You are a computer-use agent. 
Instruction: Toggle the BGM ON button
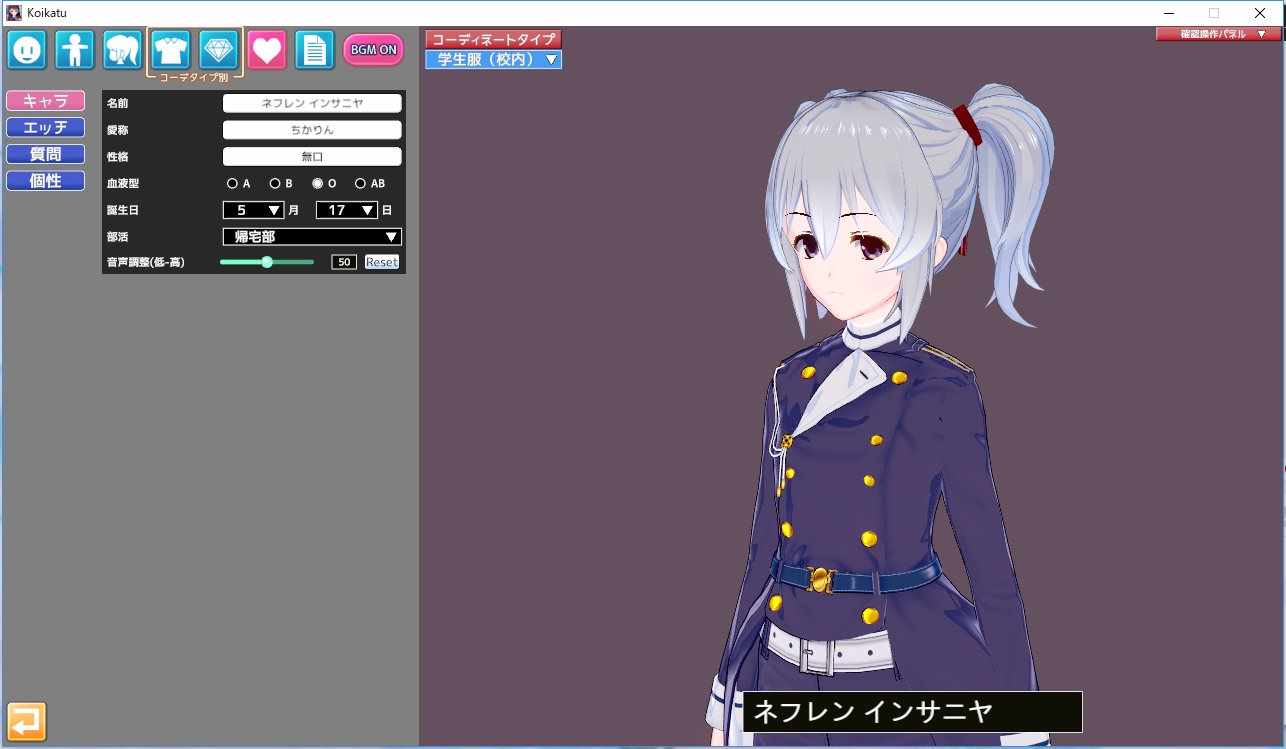(x=373, y=50)
